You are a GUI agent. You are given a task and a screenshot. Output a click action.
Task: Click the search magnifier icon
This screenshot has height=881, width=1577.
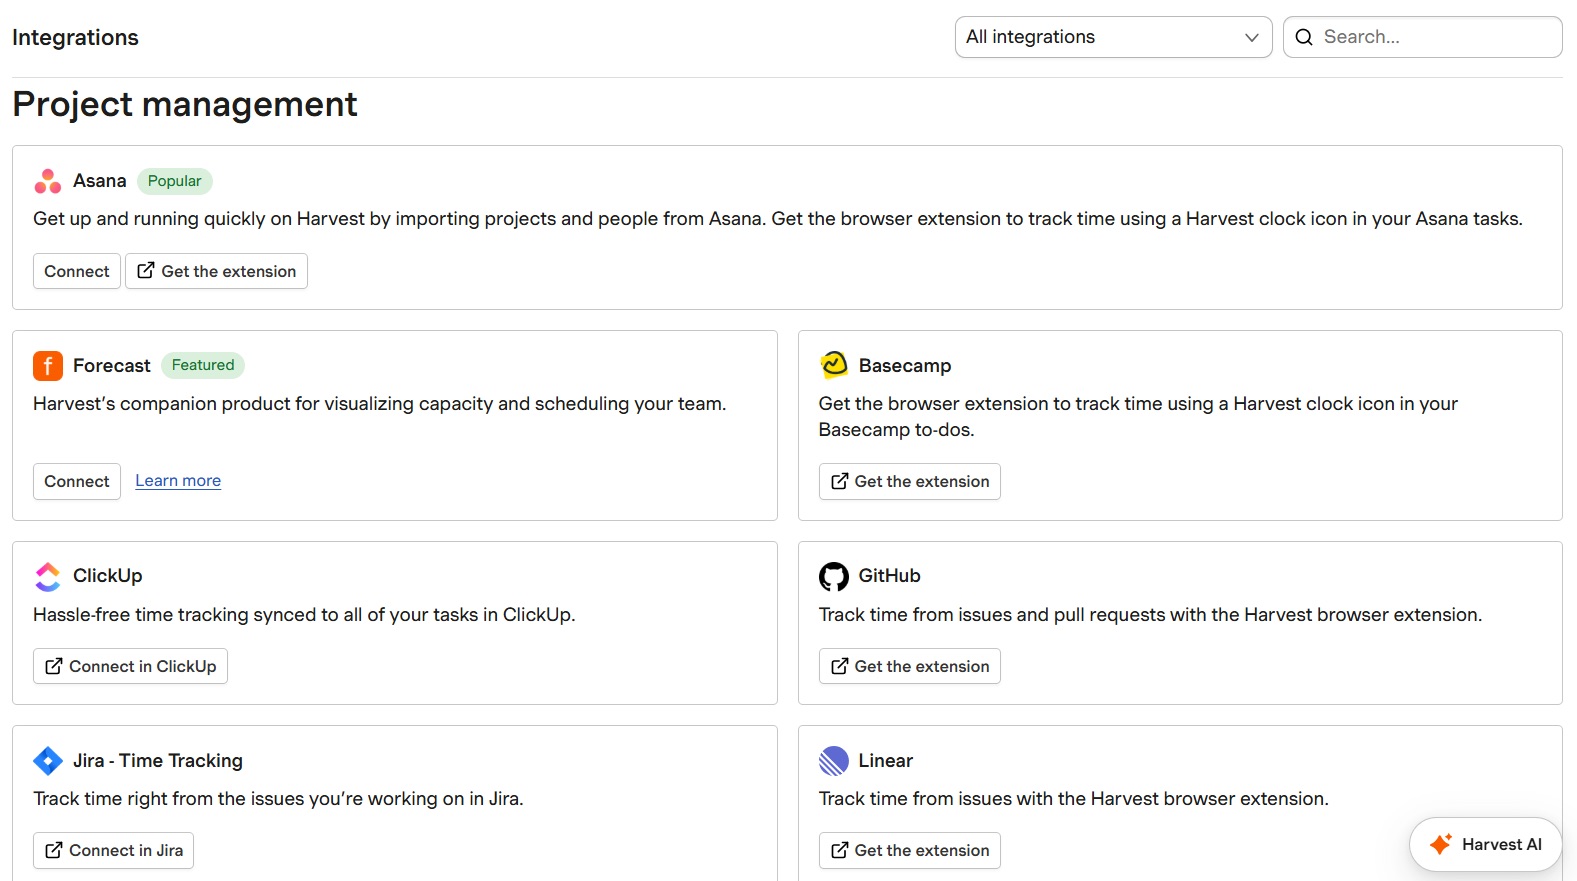(1304, 37)
